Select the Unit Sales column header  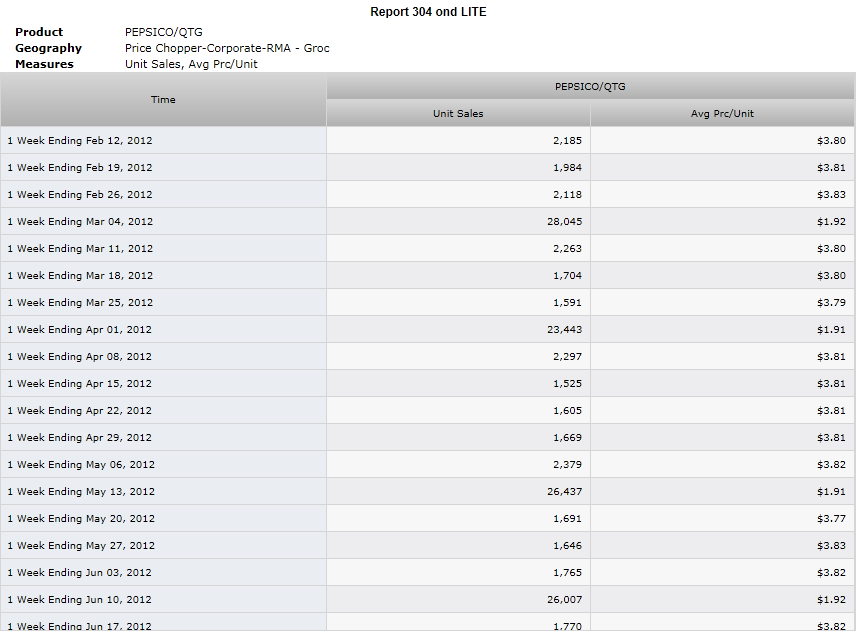point(458,114)
